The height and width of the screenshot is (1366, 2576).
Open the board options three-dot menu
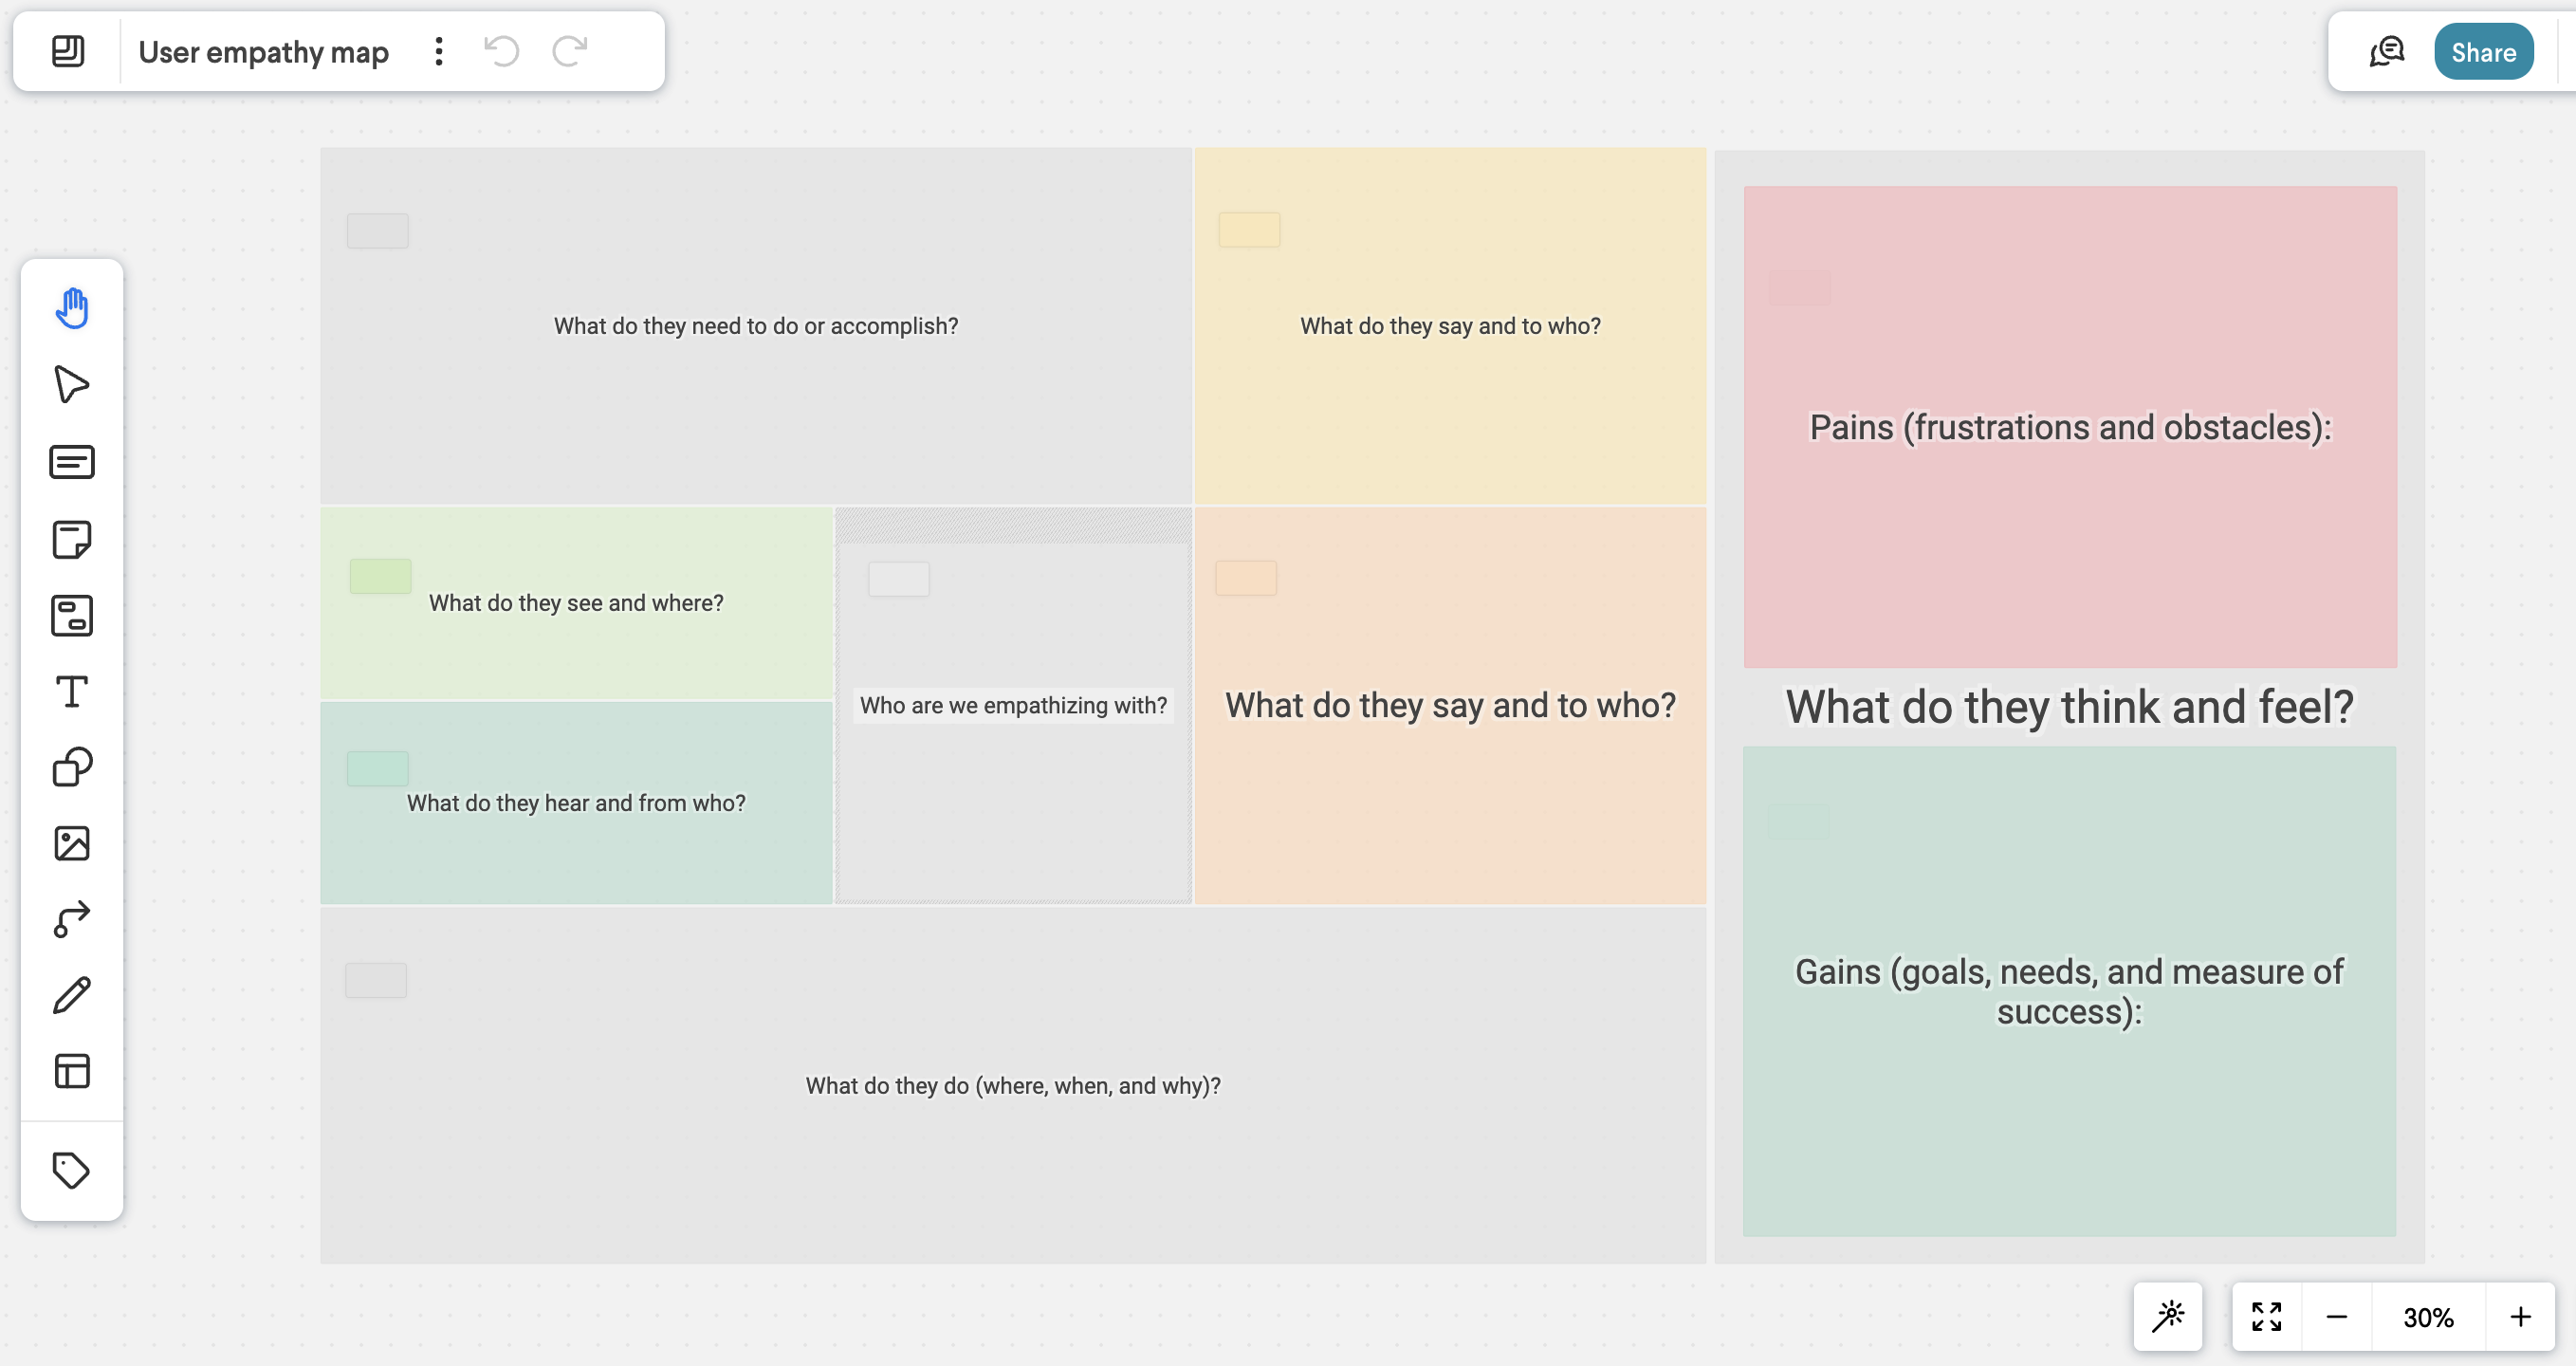(439, 51)
